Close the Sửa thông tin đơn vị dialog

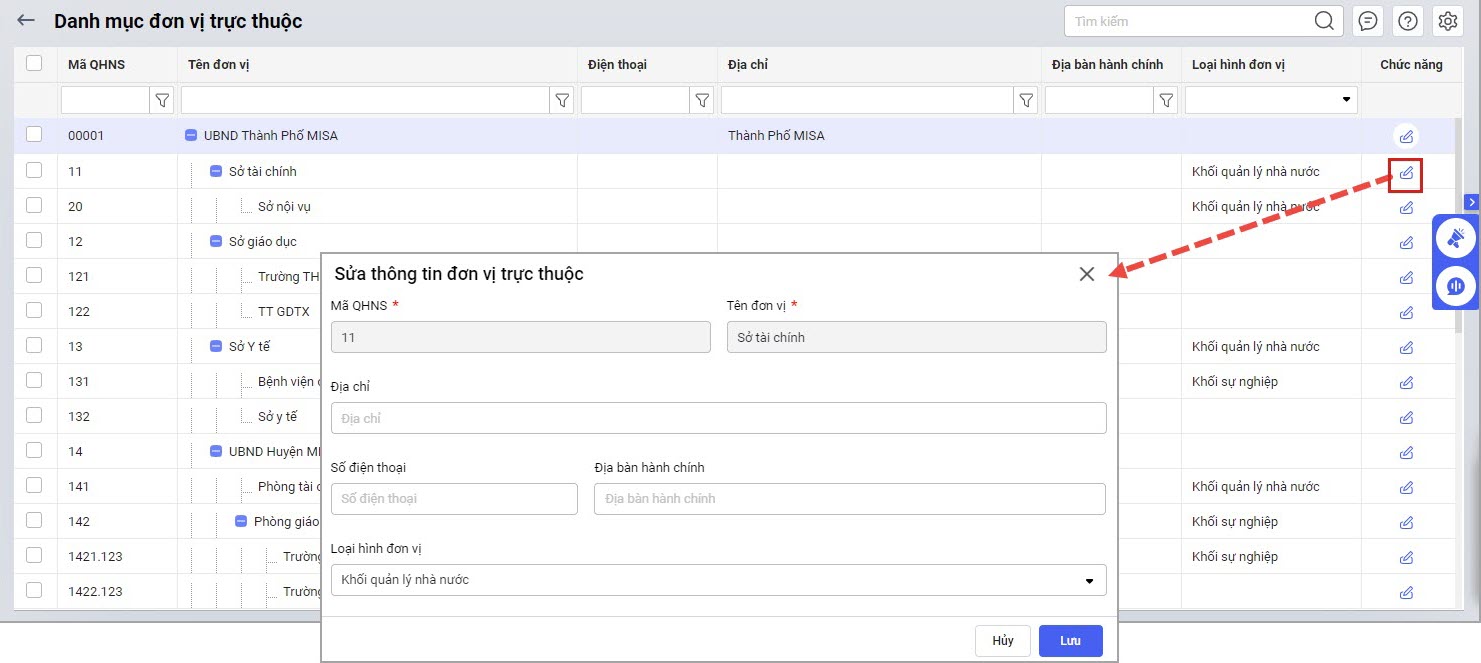(x=1087, y=274)
